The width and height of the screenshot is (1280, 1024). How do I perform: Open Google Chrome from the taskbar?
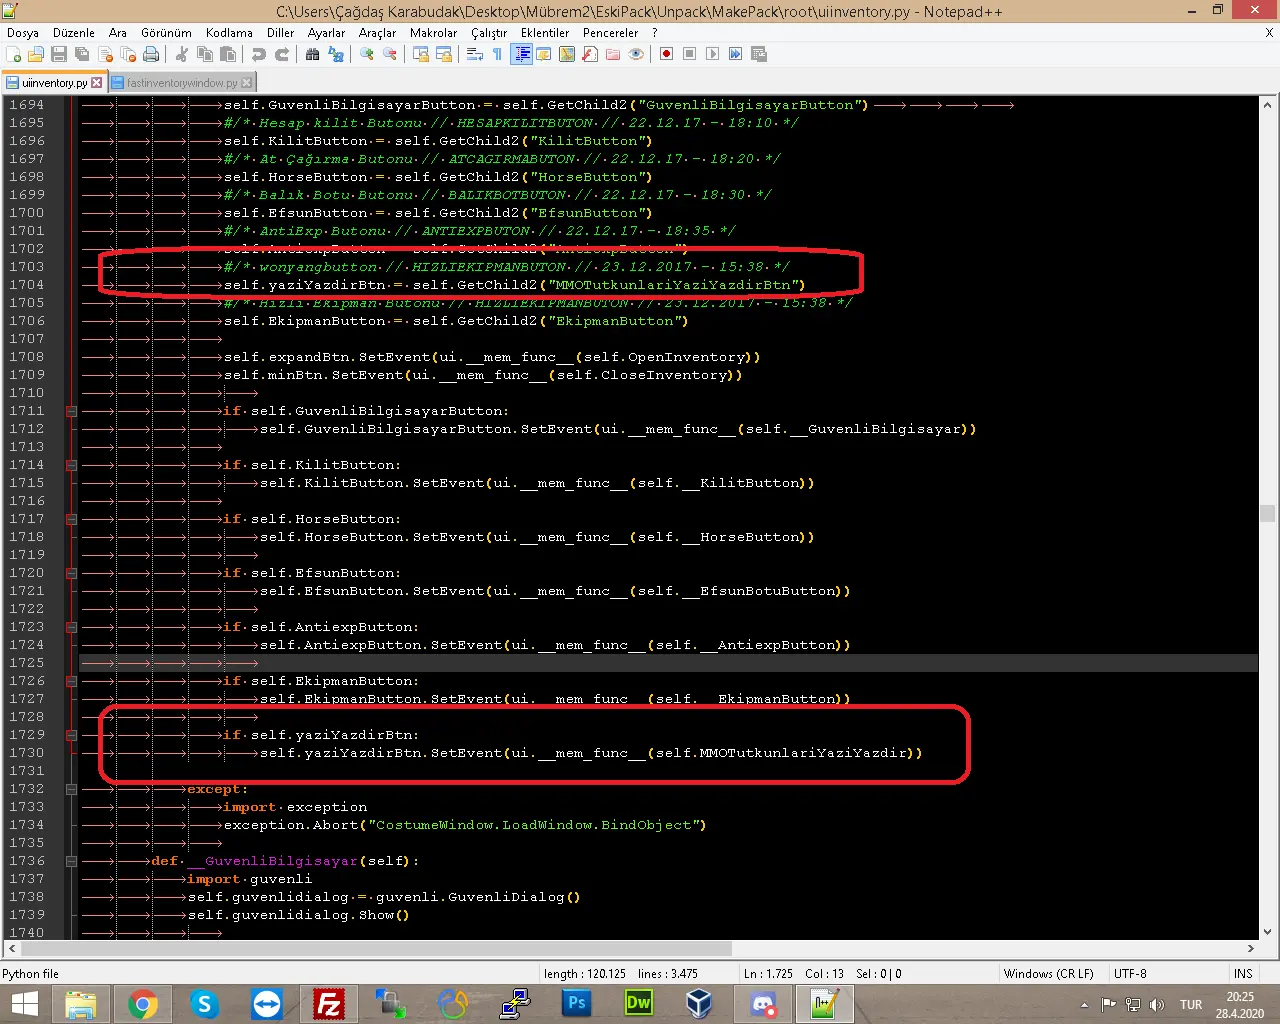pyautogui.click(x=142, y=1004)
